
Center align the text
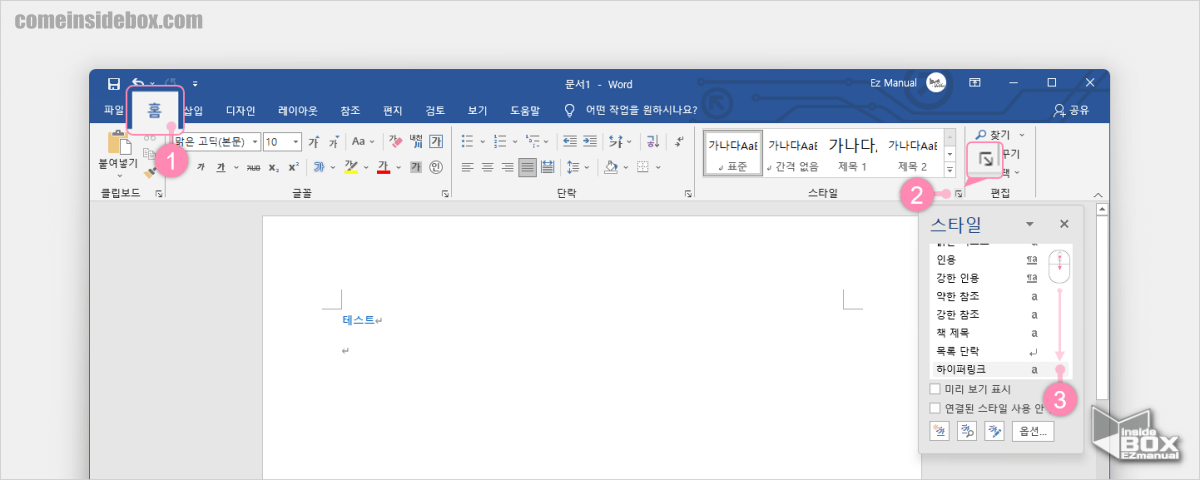(x=488, y=167)
